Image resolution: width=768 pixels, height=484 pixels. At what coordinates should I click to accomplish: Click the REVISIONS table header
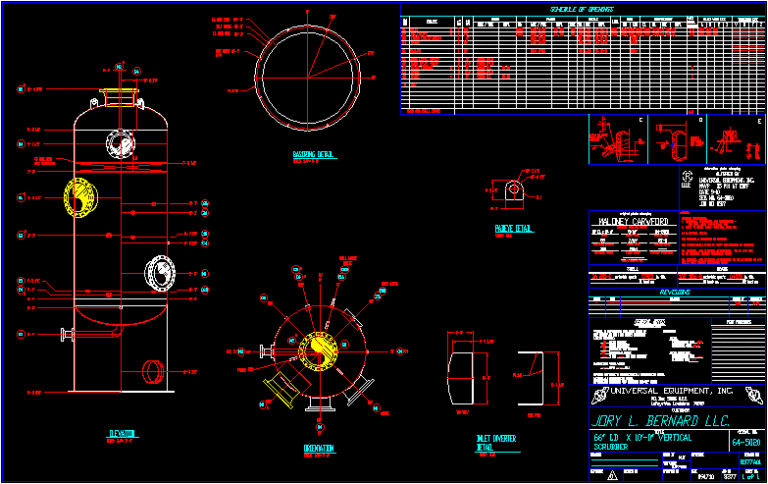(x=674, y=292)
